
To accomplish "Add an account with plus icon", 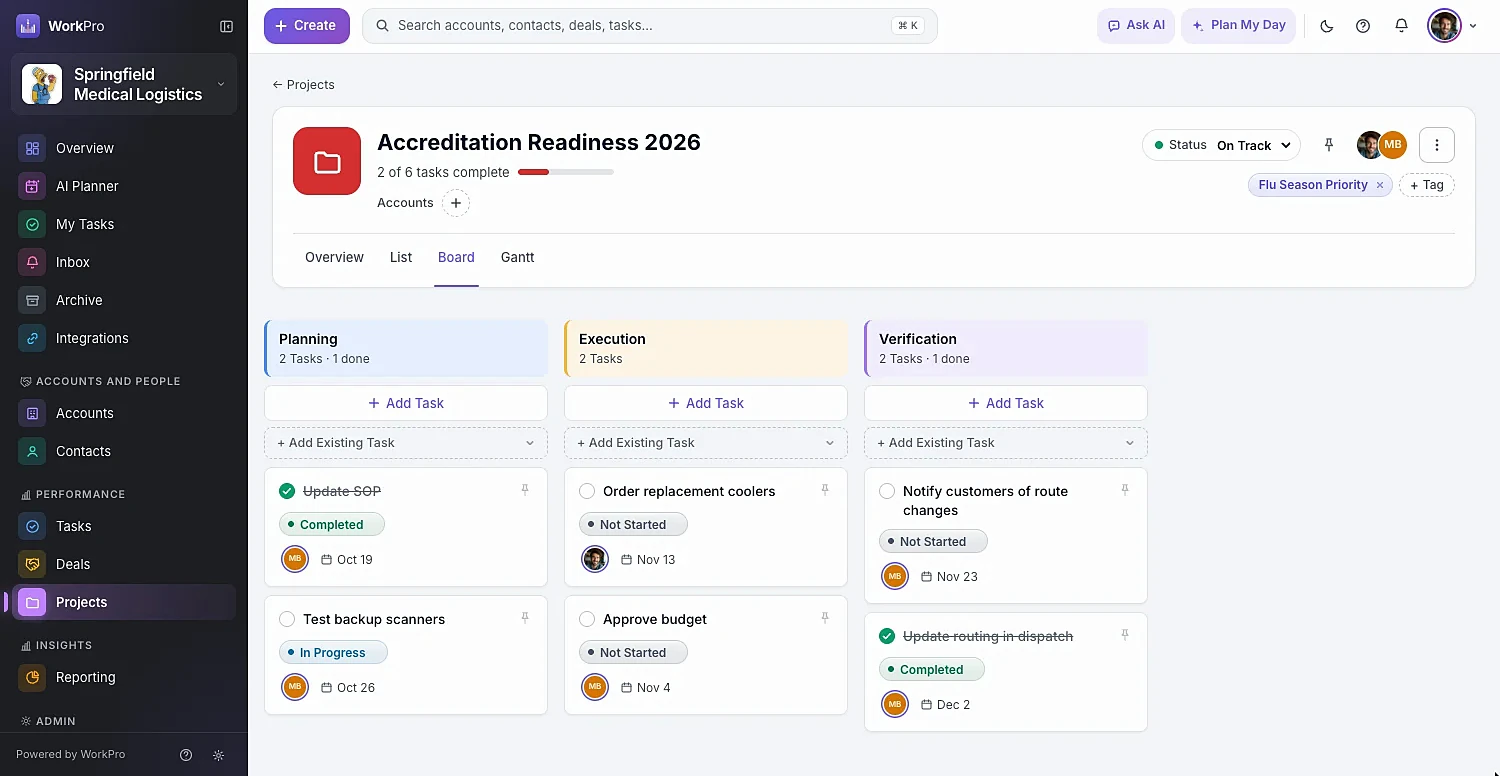I will tap(456, 203).
